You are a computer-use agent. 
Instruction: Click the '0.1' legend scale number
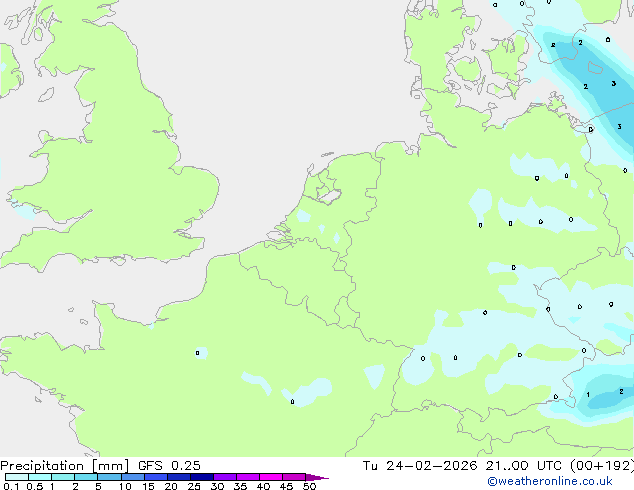click(x=11, y=486)
